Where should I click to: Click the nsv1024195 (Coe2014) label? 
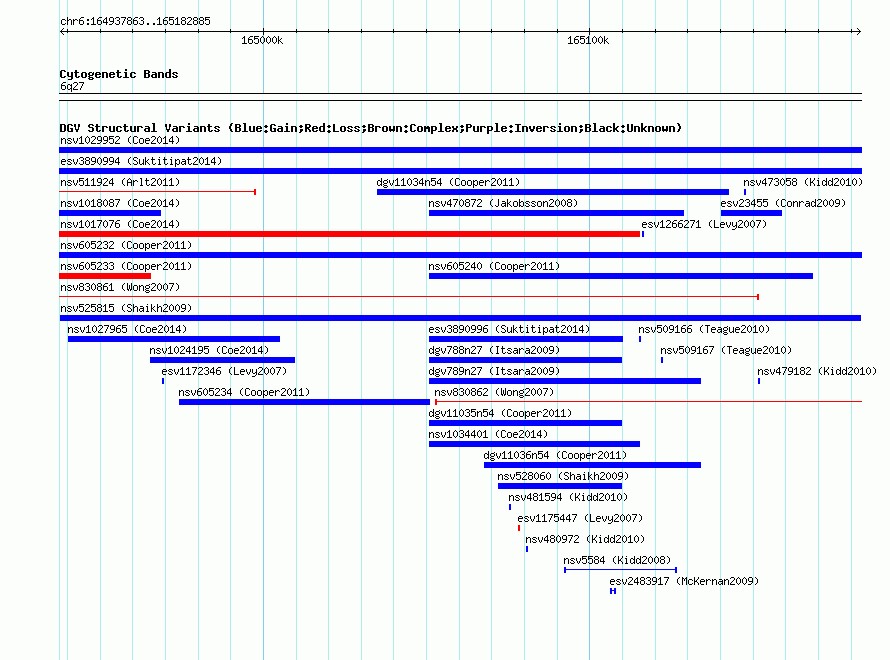[209, 350]
